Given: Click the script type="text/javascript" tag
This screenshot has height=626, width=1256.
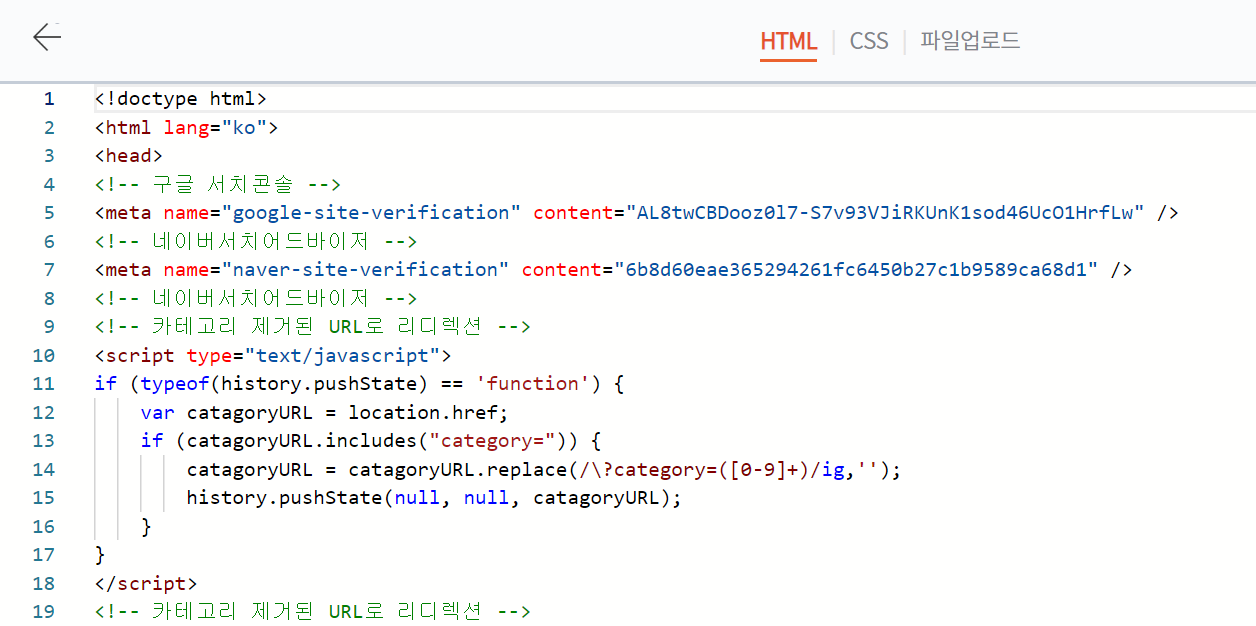Looking at the screenshot, I should [273, 356].
